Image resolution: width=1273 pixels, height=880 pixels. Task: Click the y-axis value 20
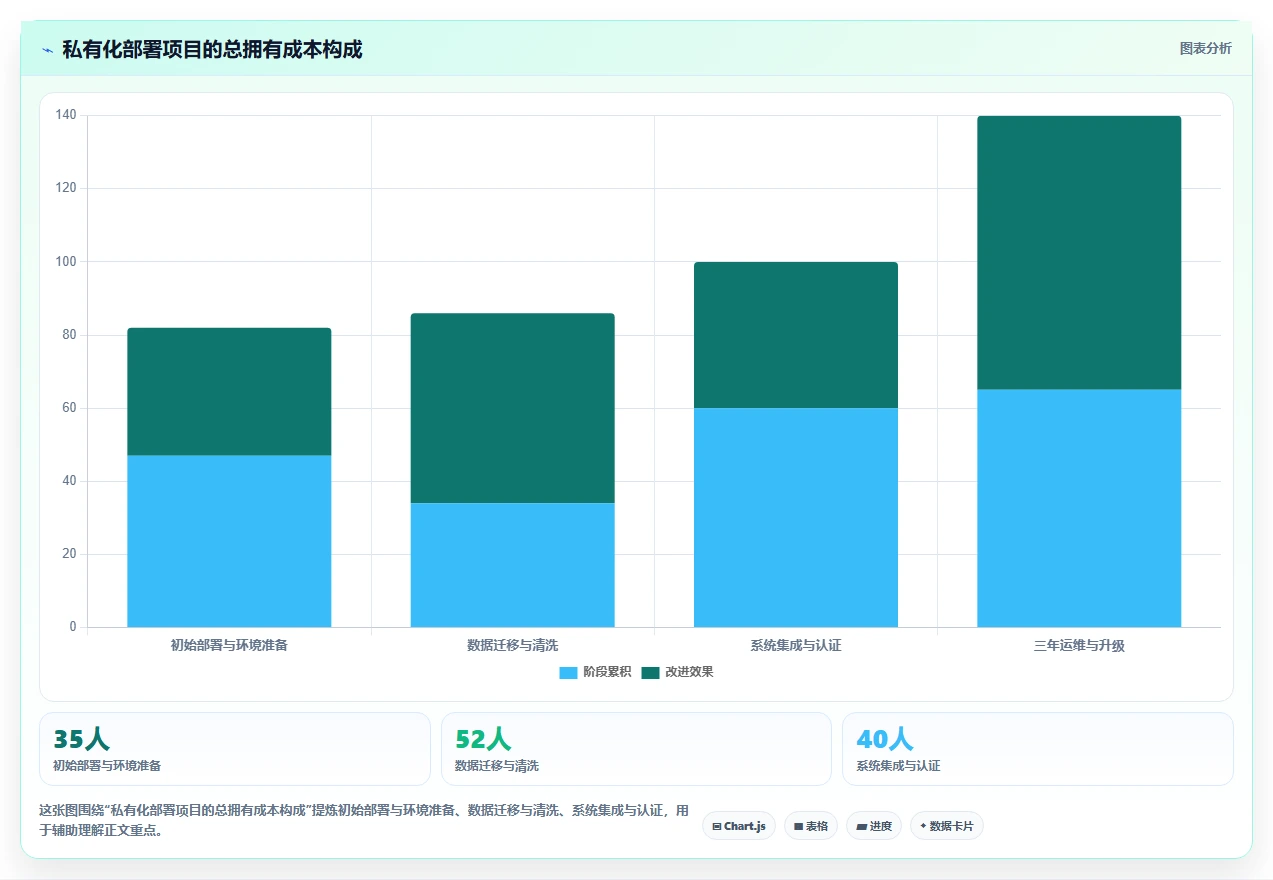pos(71,554)
